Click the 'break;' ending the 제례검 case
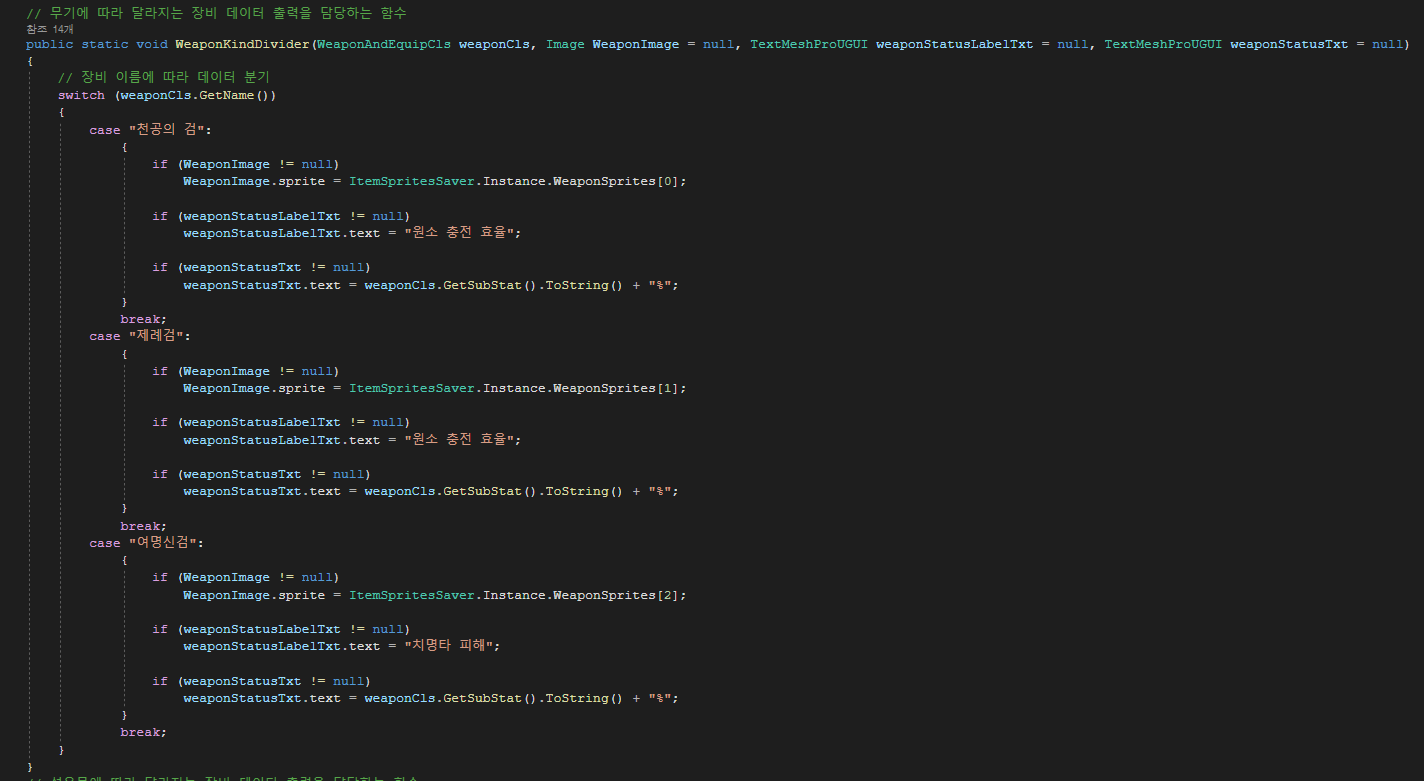The height and width of the screenshot is (781, 1424). pyautogui.click(x=143, y=526)
